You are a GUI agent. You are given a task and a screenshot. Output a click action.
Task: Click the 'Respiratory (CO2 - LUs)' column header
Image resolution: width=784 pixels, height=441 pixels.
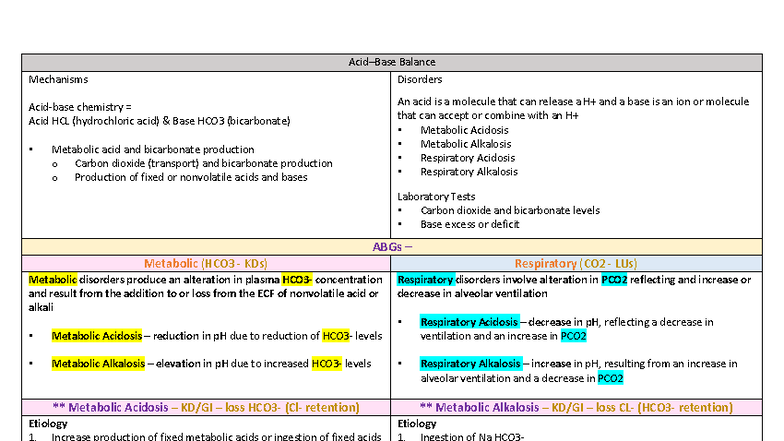pyautogui.click(x=576, y=264)
